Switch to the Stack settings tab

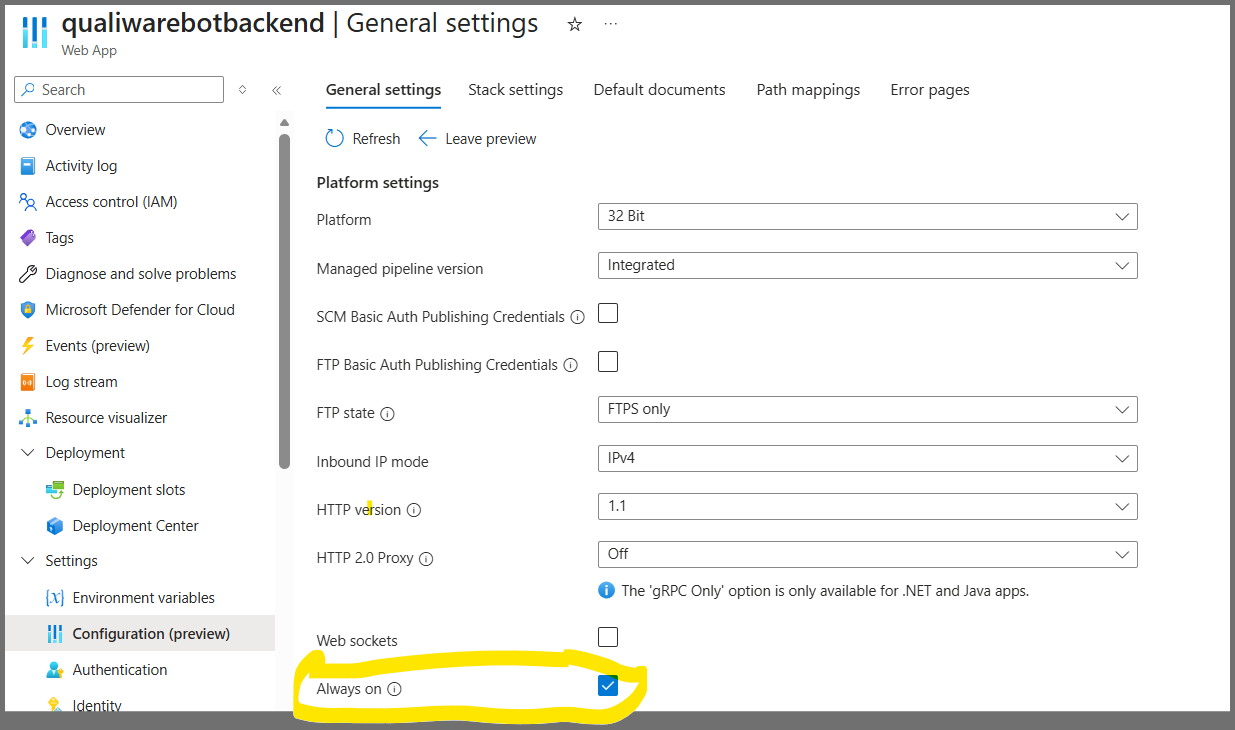(515, 90)
